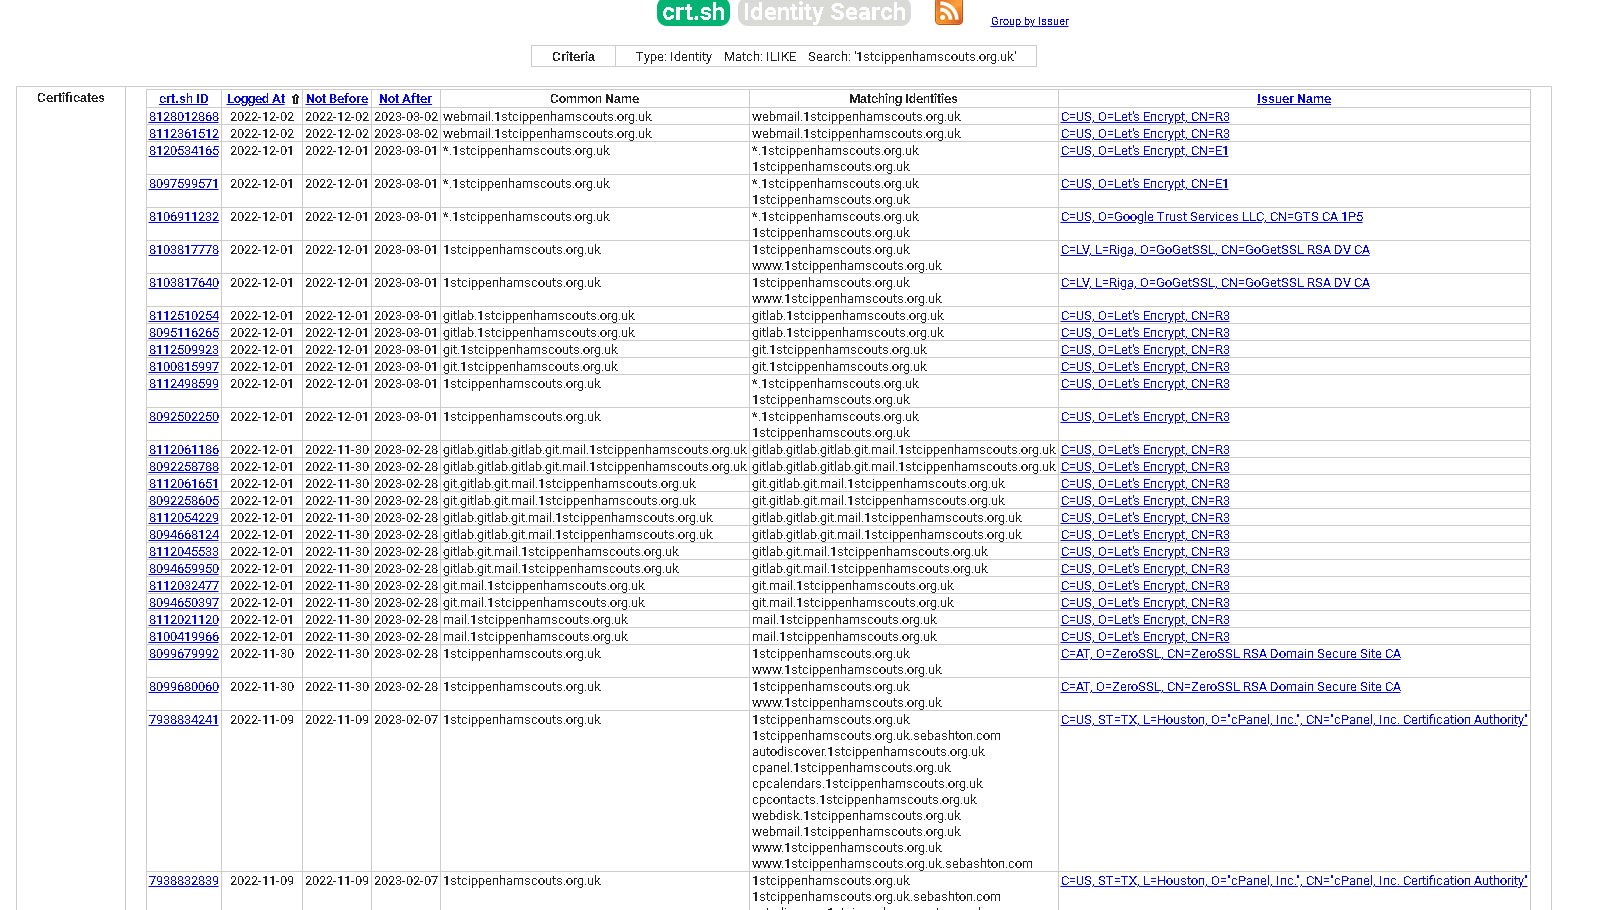Open the orange RSS feed icon
This screenshot has width=1610, height=910.
948,12
